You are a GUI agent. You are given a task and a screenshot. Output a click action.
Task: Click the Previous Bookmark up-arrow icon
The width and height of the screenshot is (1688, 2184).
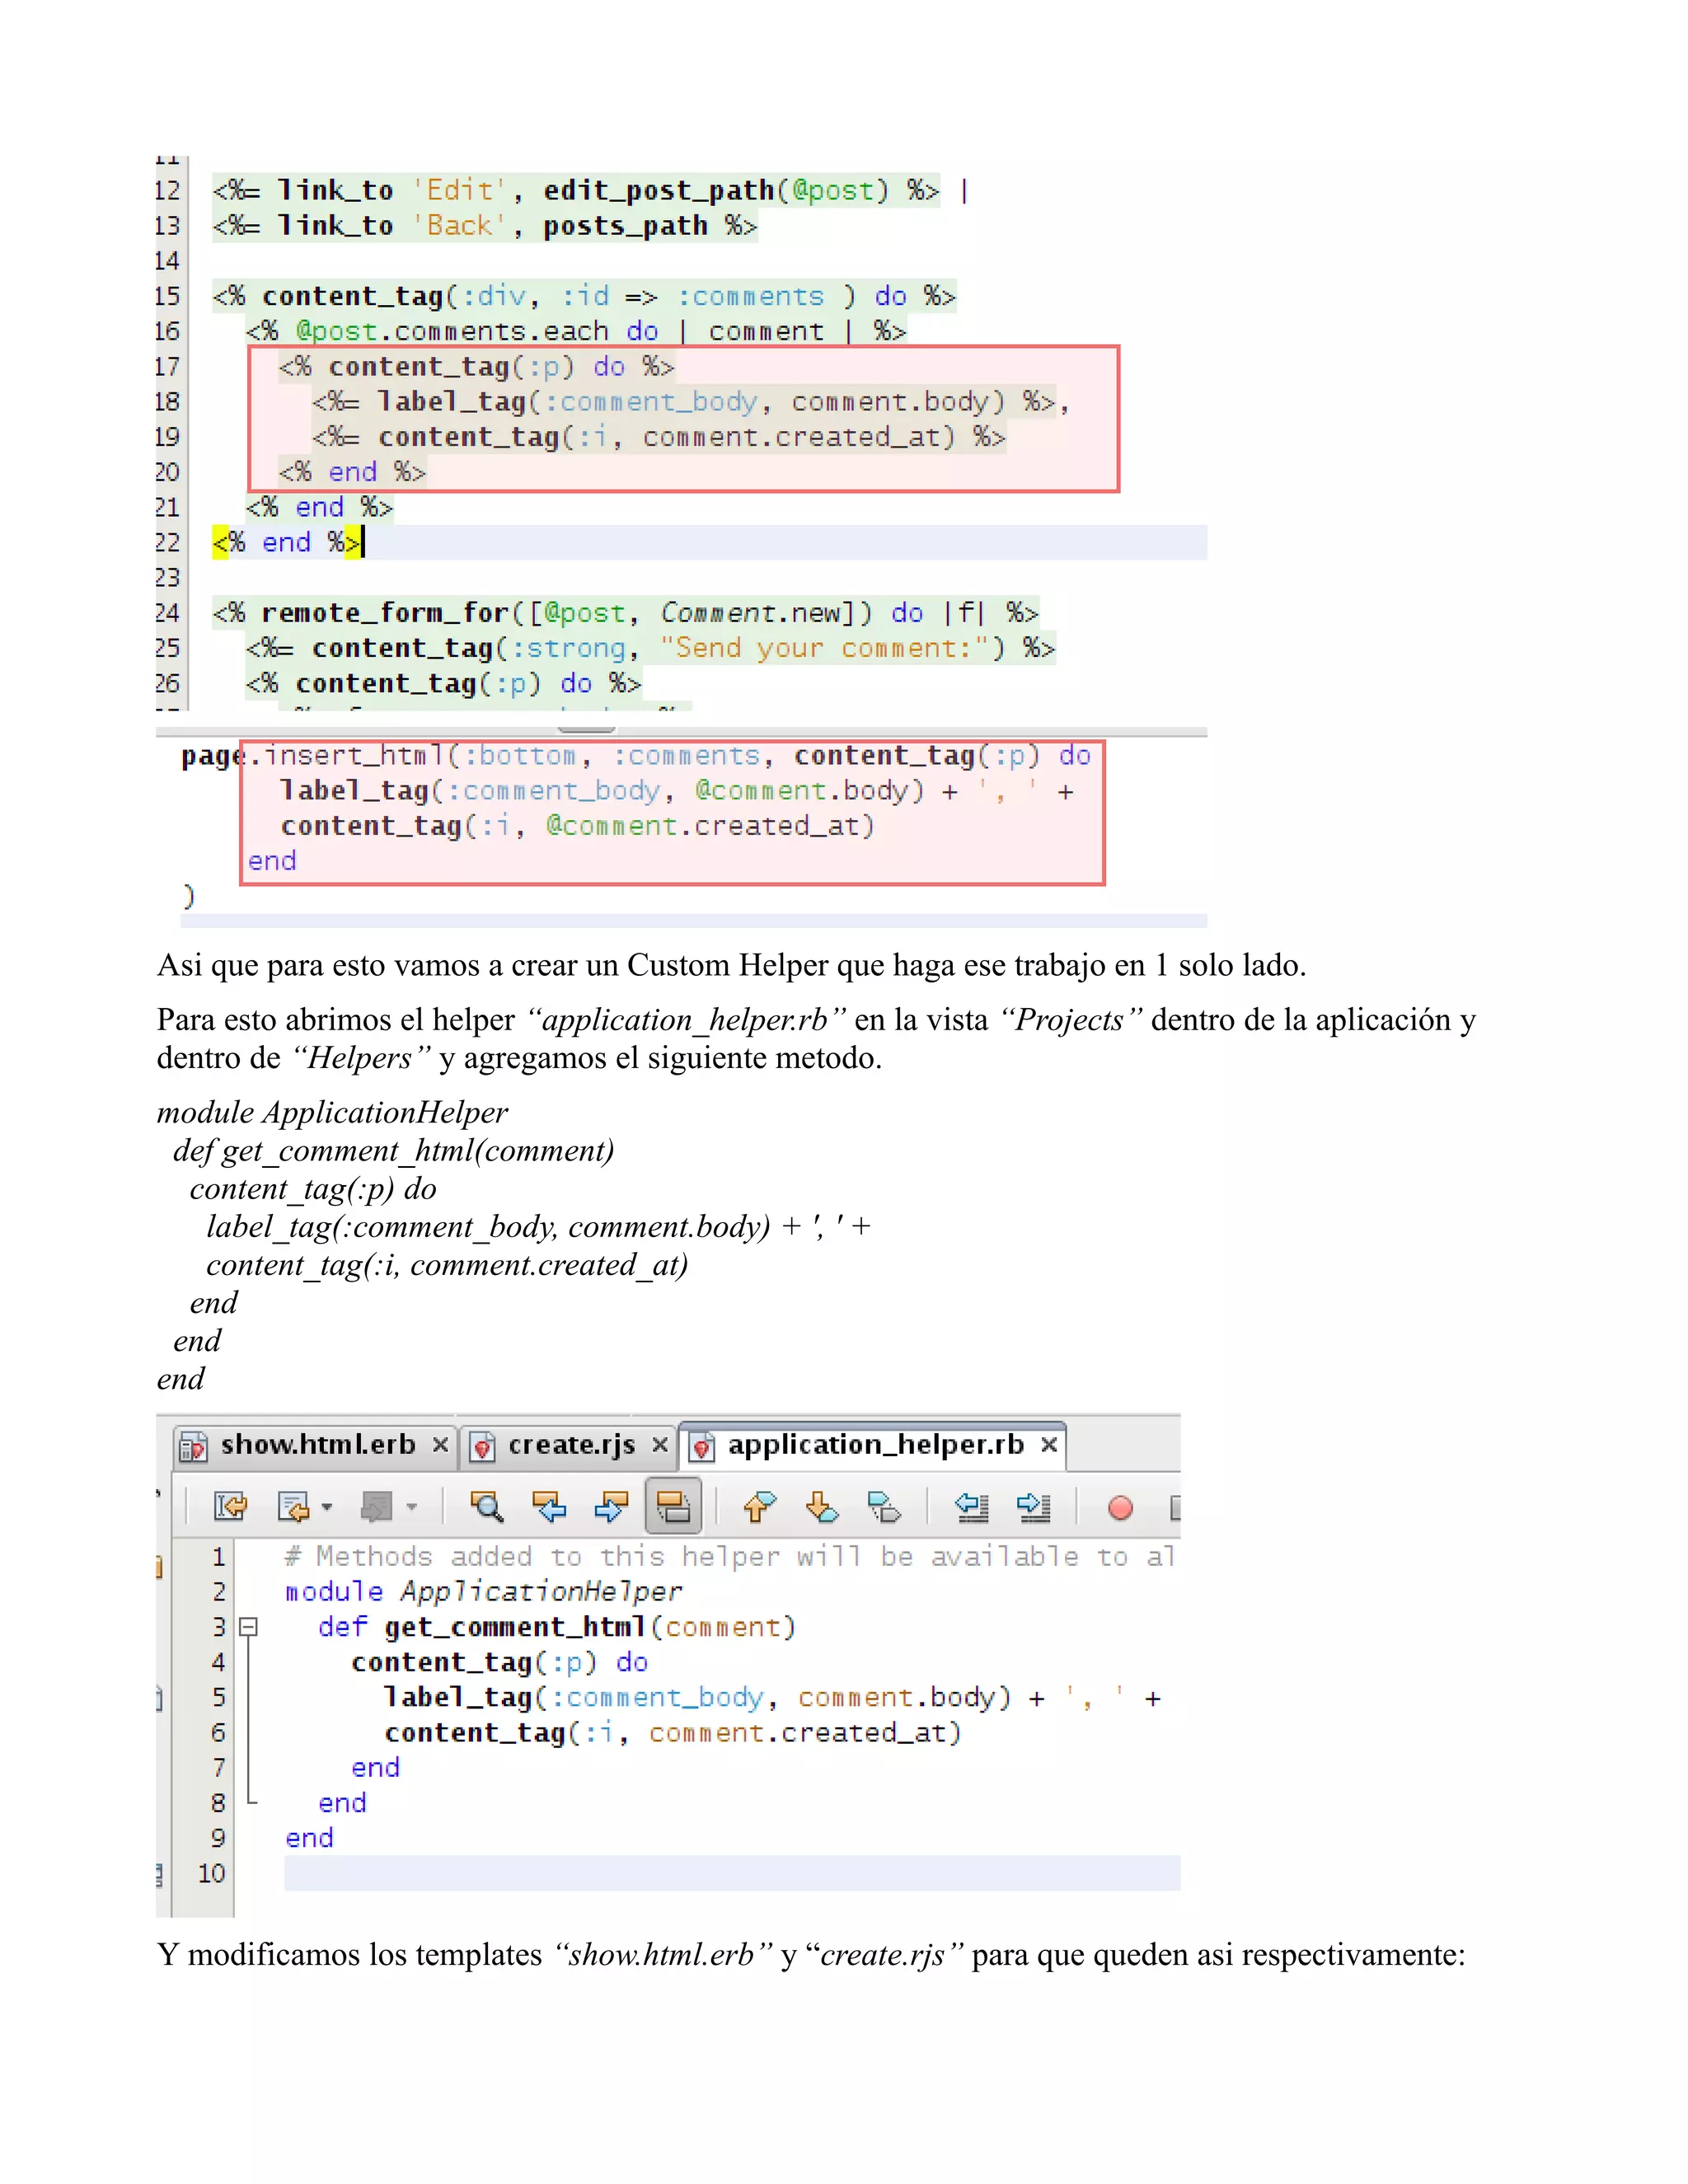pyautogui.click(x=759, y=1506)
